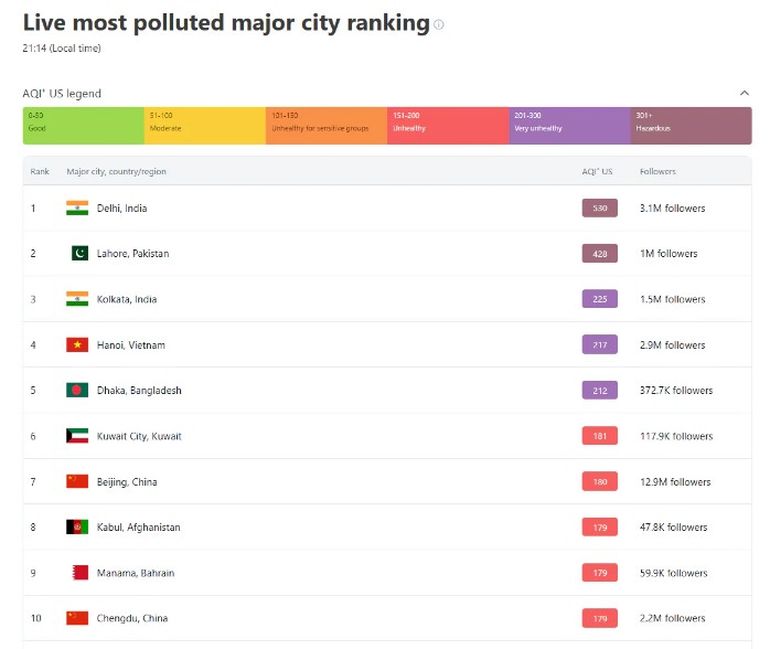The image size is (770, 649).
Task: Open the Hanoi, Vietnam city link
Action: pyautogui.click(x=131, y=345)
